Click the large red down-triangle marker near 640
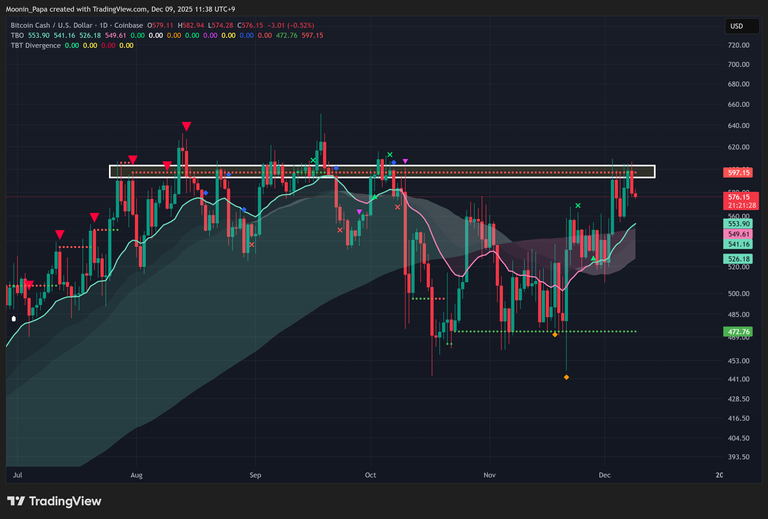The height and width of the screenshot is (519, 768). point(186,126)
